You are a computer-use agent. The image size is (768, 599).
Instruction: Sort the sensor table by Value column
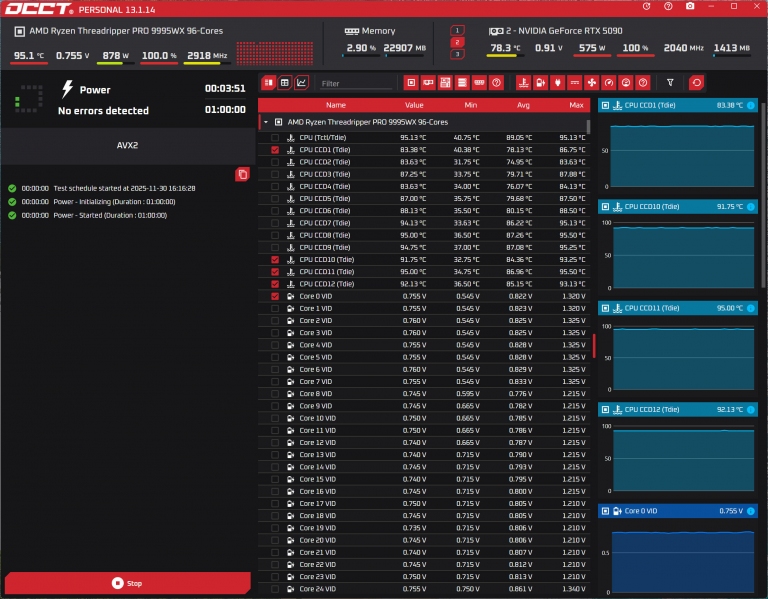click(x=414, y=105)
